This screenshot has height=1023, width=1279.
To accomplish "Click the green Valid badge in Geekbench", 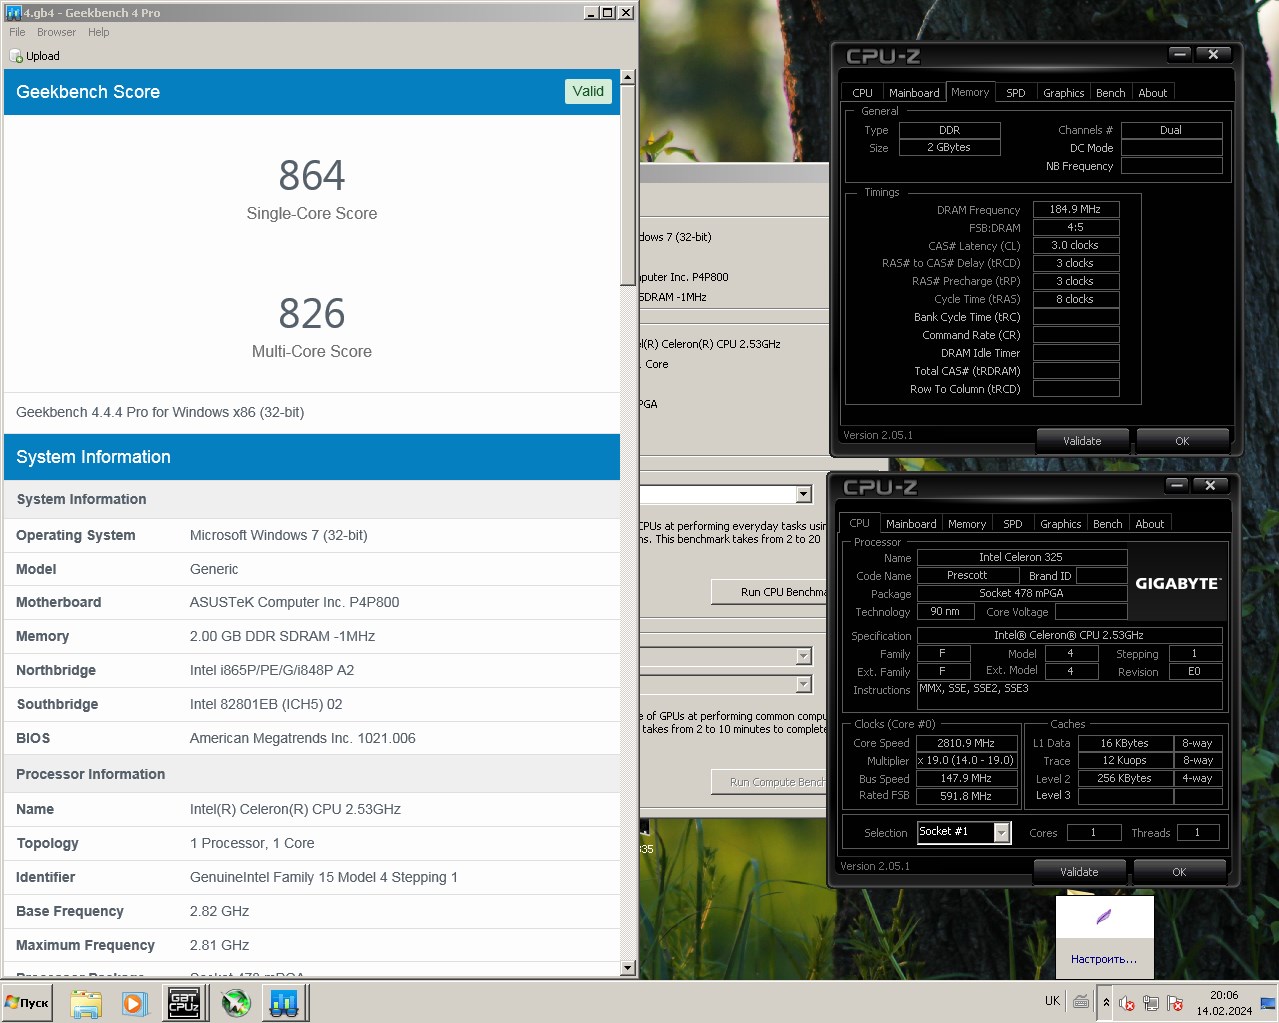I will point(588,91).
